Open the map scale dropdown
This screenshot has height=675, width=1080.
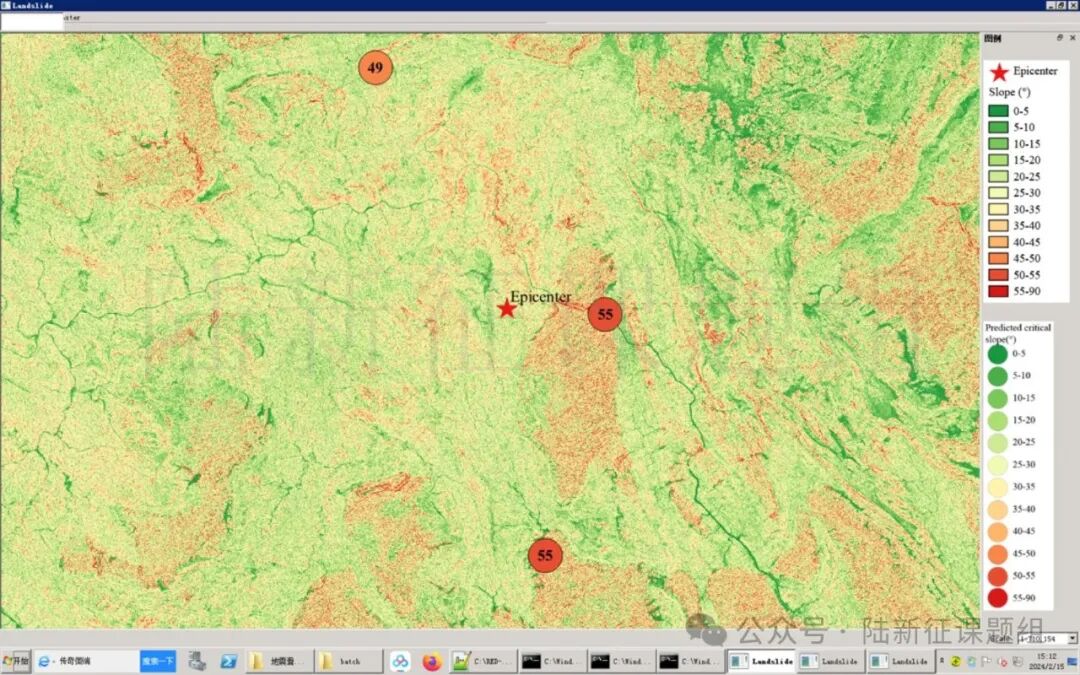click(1072, 638)
